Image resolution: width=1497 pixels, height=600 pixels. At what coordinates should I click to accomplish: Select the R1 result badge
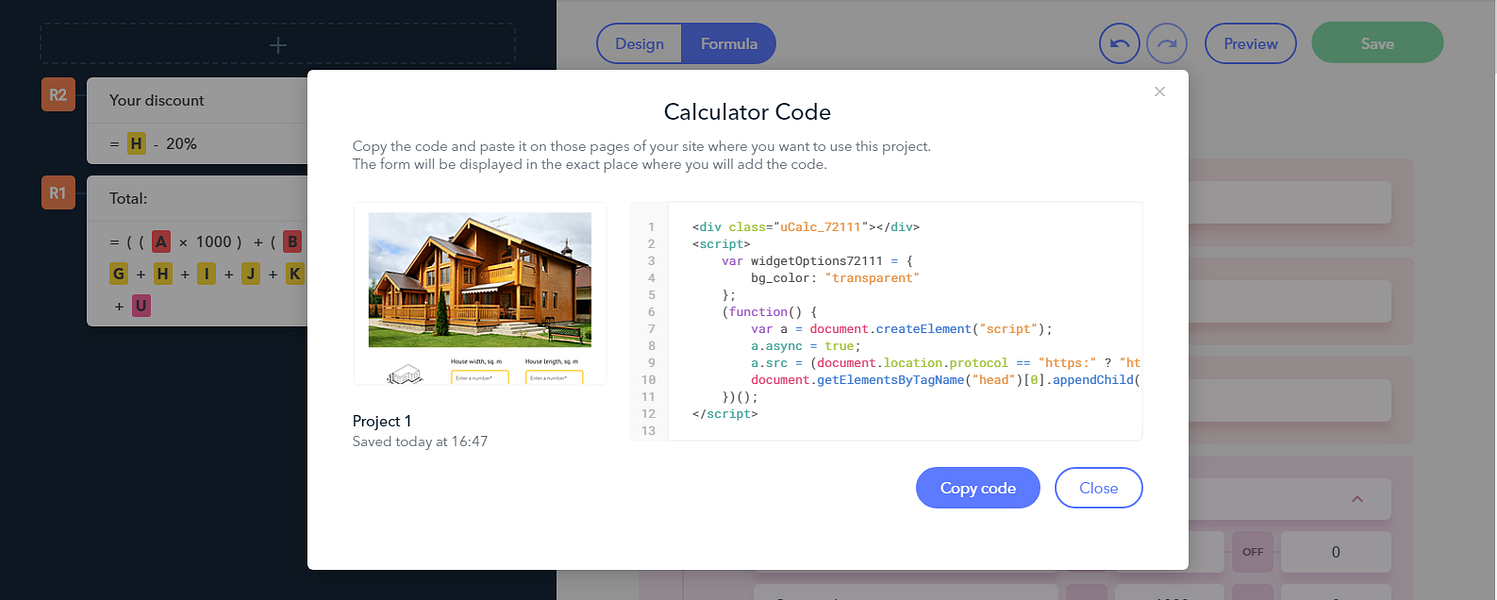[x=57, y=193]
